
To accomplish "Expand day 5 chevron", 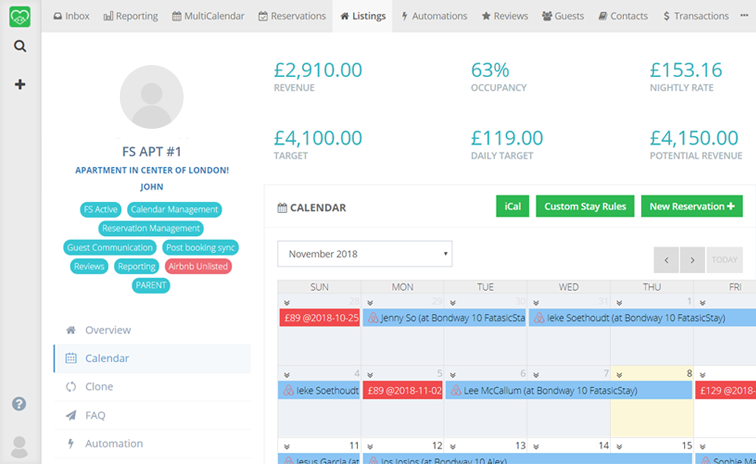I will tap(370, 375).
